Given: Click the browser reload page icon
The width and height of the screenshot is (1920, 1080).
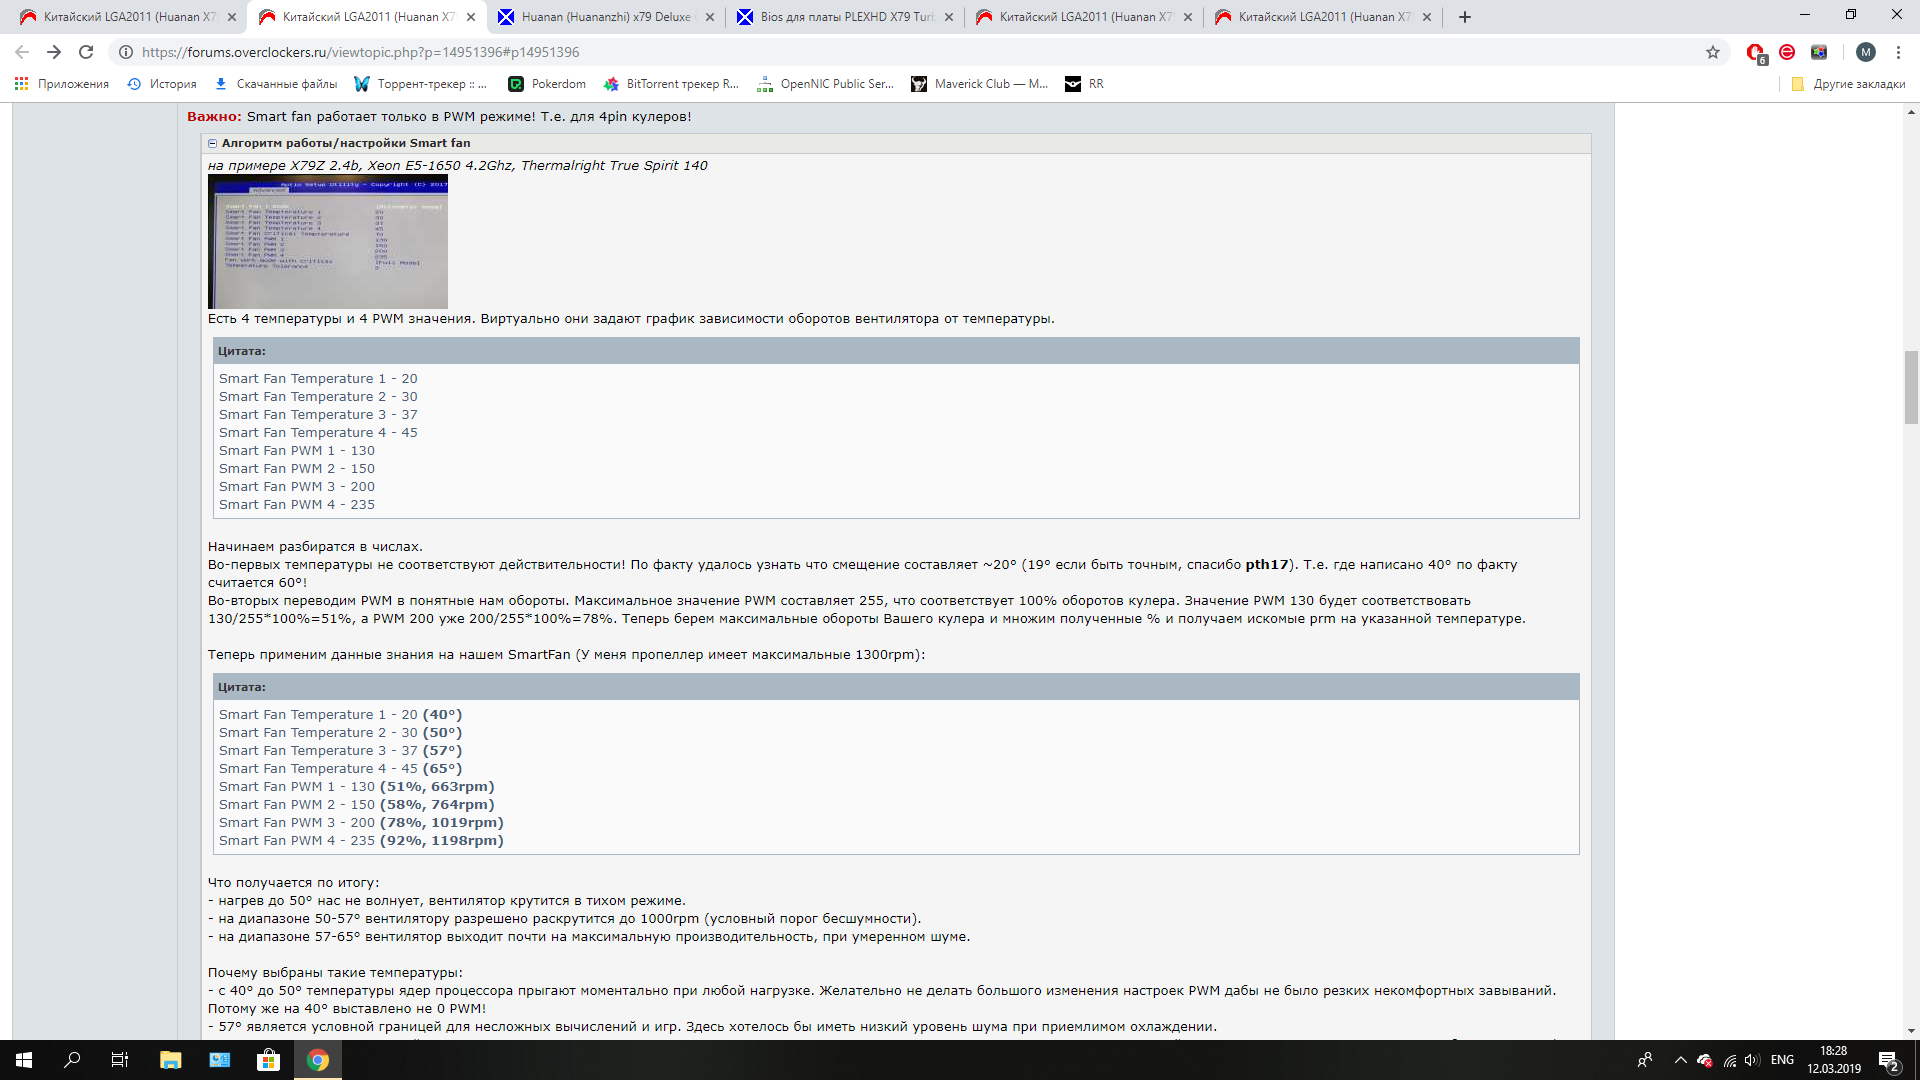Looking at the screenshot, I should click(86, 52).
